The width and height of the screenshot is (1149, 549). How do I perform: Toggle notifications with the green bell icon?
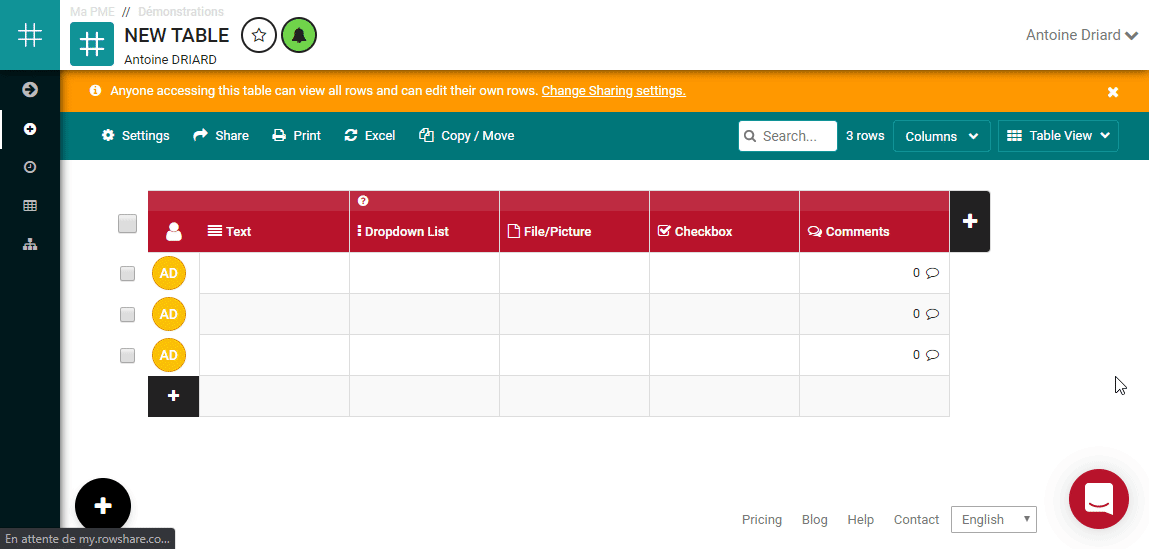click(x=299, y=35)
